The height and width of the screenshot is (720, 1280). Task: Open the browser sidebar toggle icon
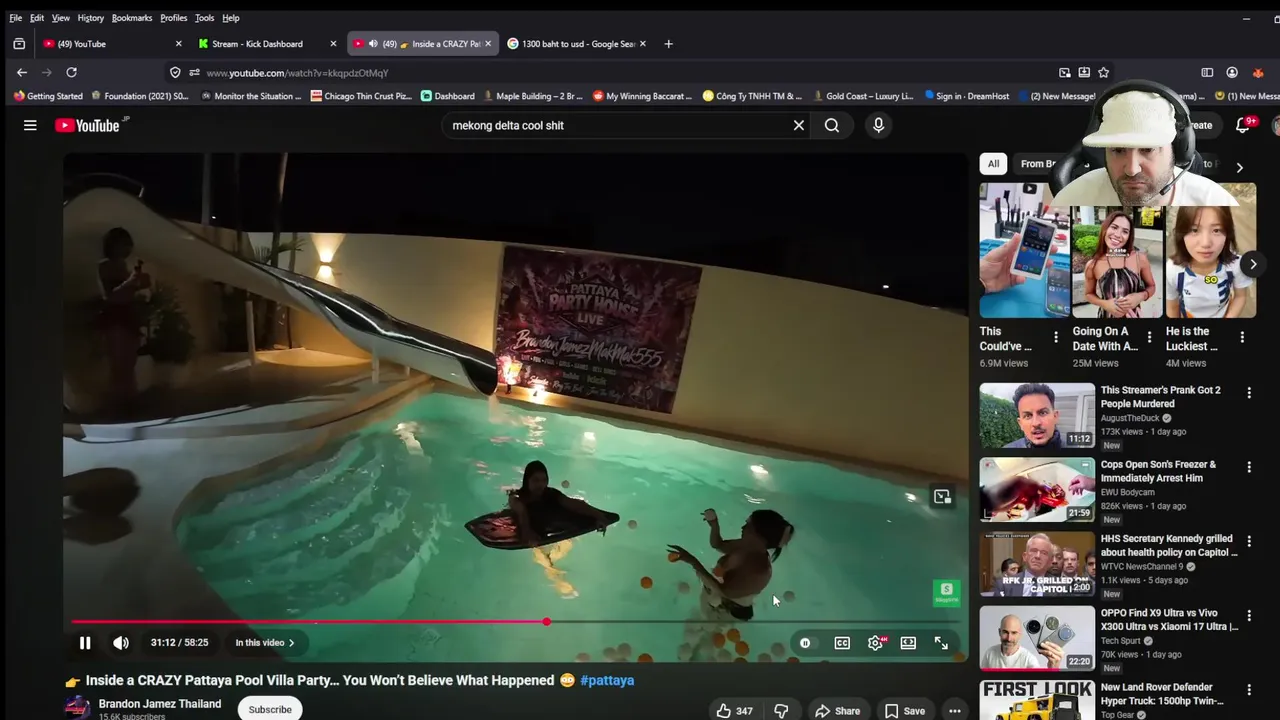pos(1207,72)
